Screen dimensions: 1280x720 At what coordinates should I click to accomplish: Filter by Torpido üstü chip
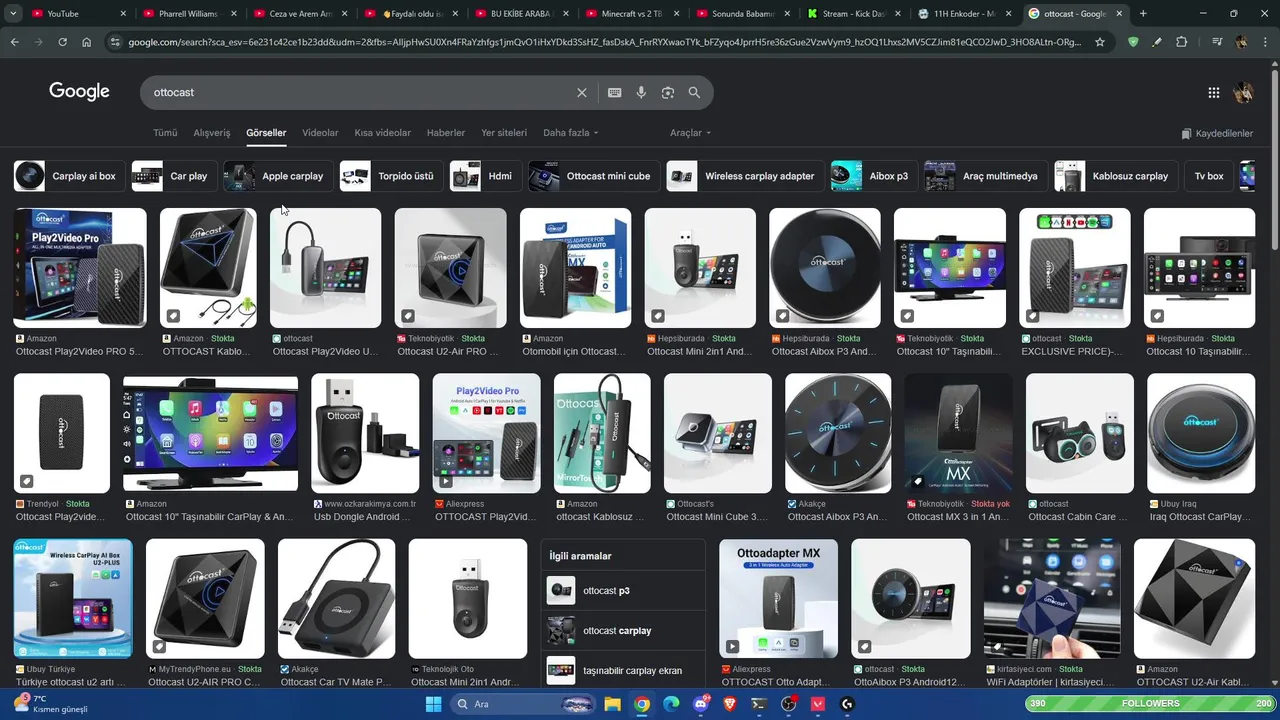[x=391, y=176]
